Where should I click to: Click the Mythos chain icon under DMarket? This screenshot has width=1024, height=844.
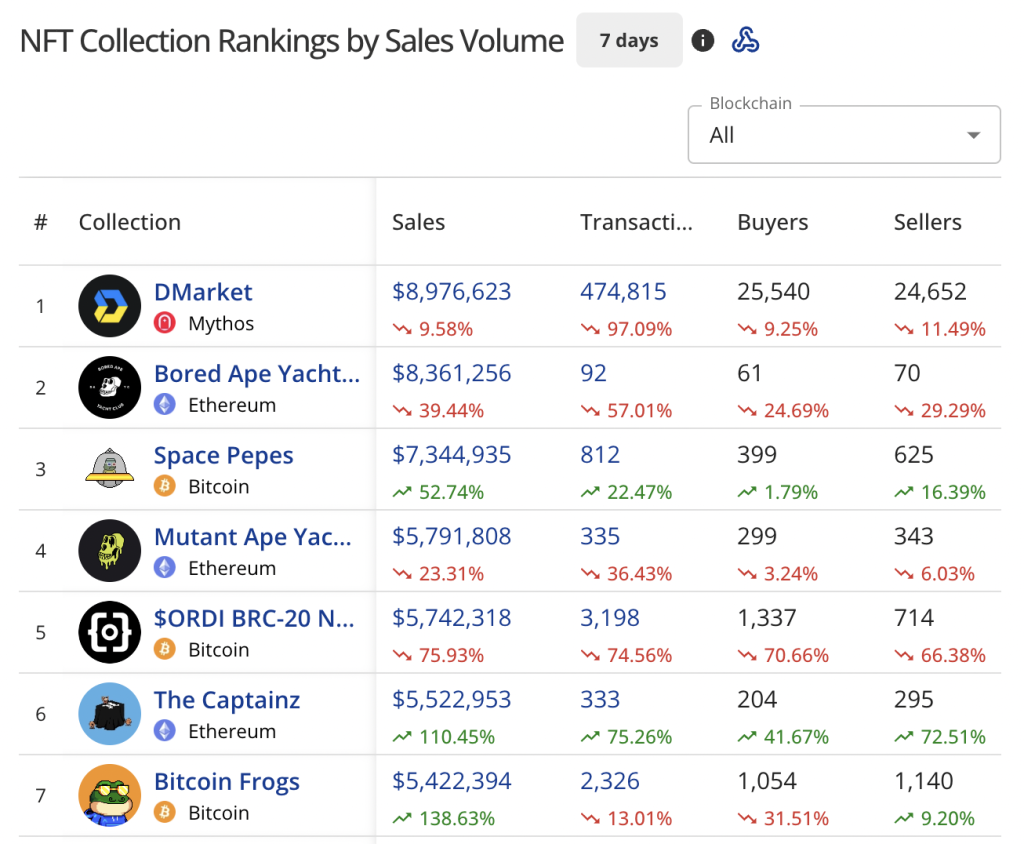(162, 324)
